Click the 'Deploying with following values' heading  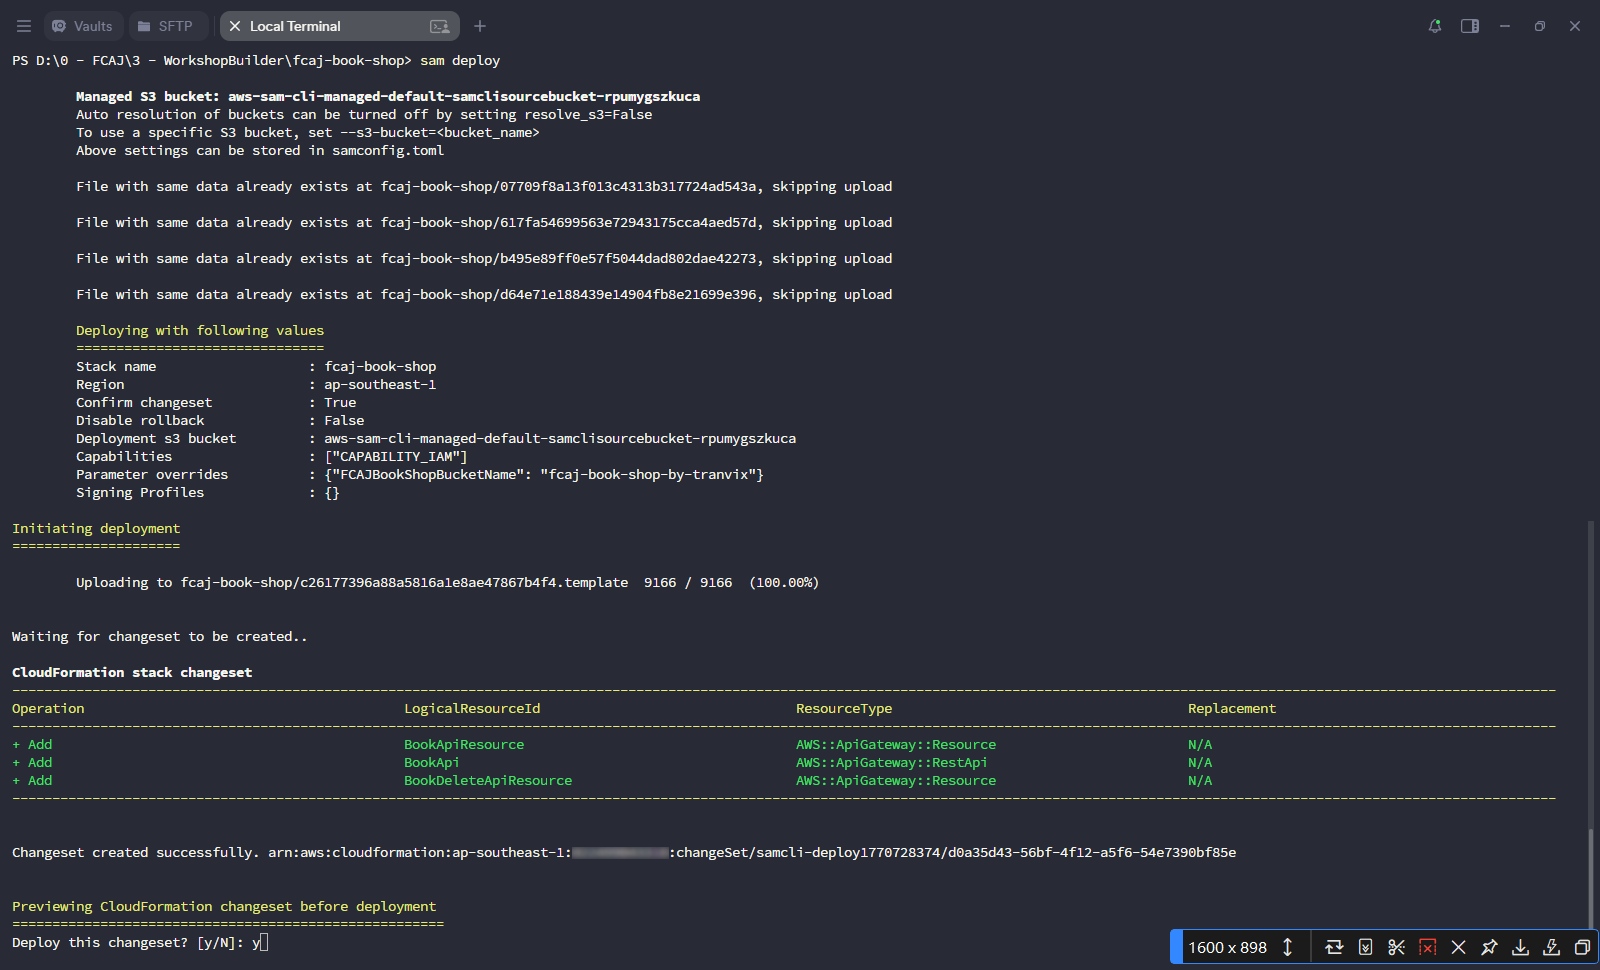coord(200,331)
